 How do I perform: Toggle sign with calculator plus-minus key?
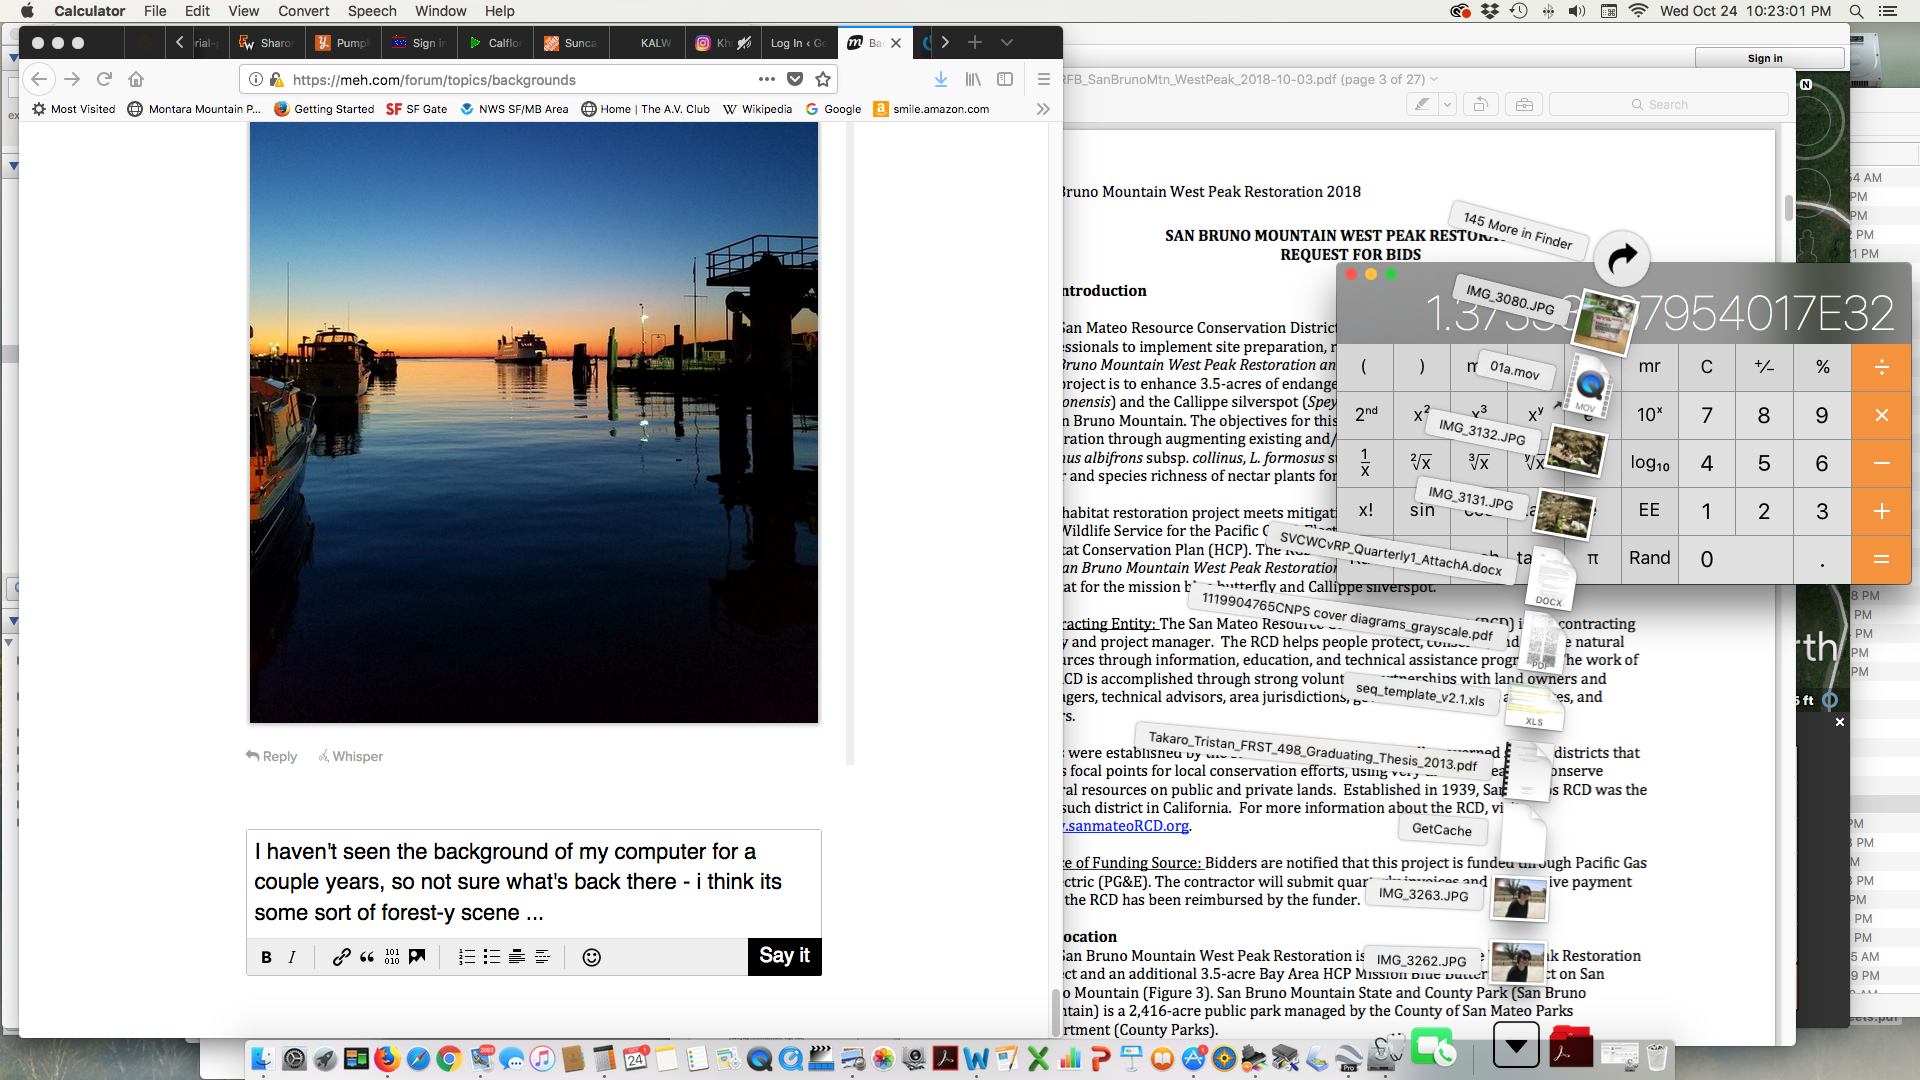tap(1764, 366)
